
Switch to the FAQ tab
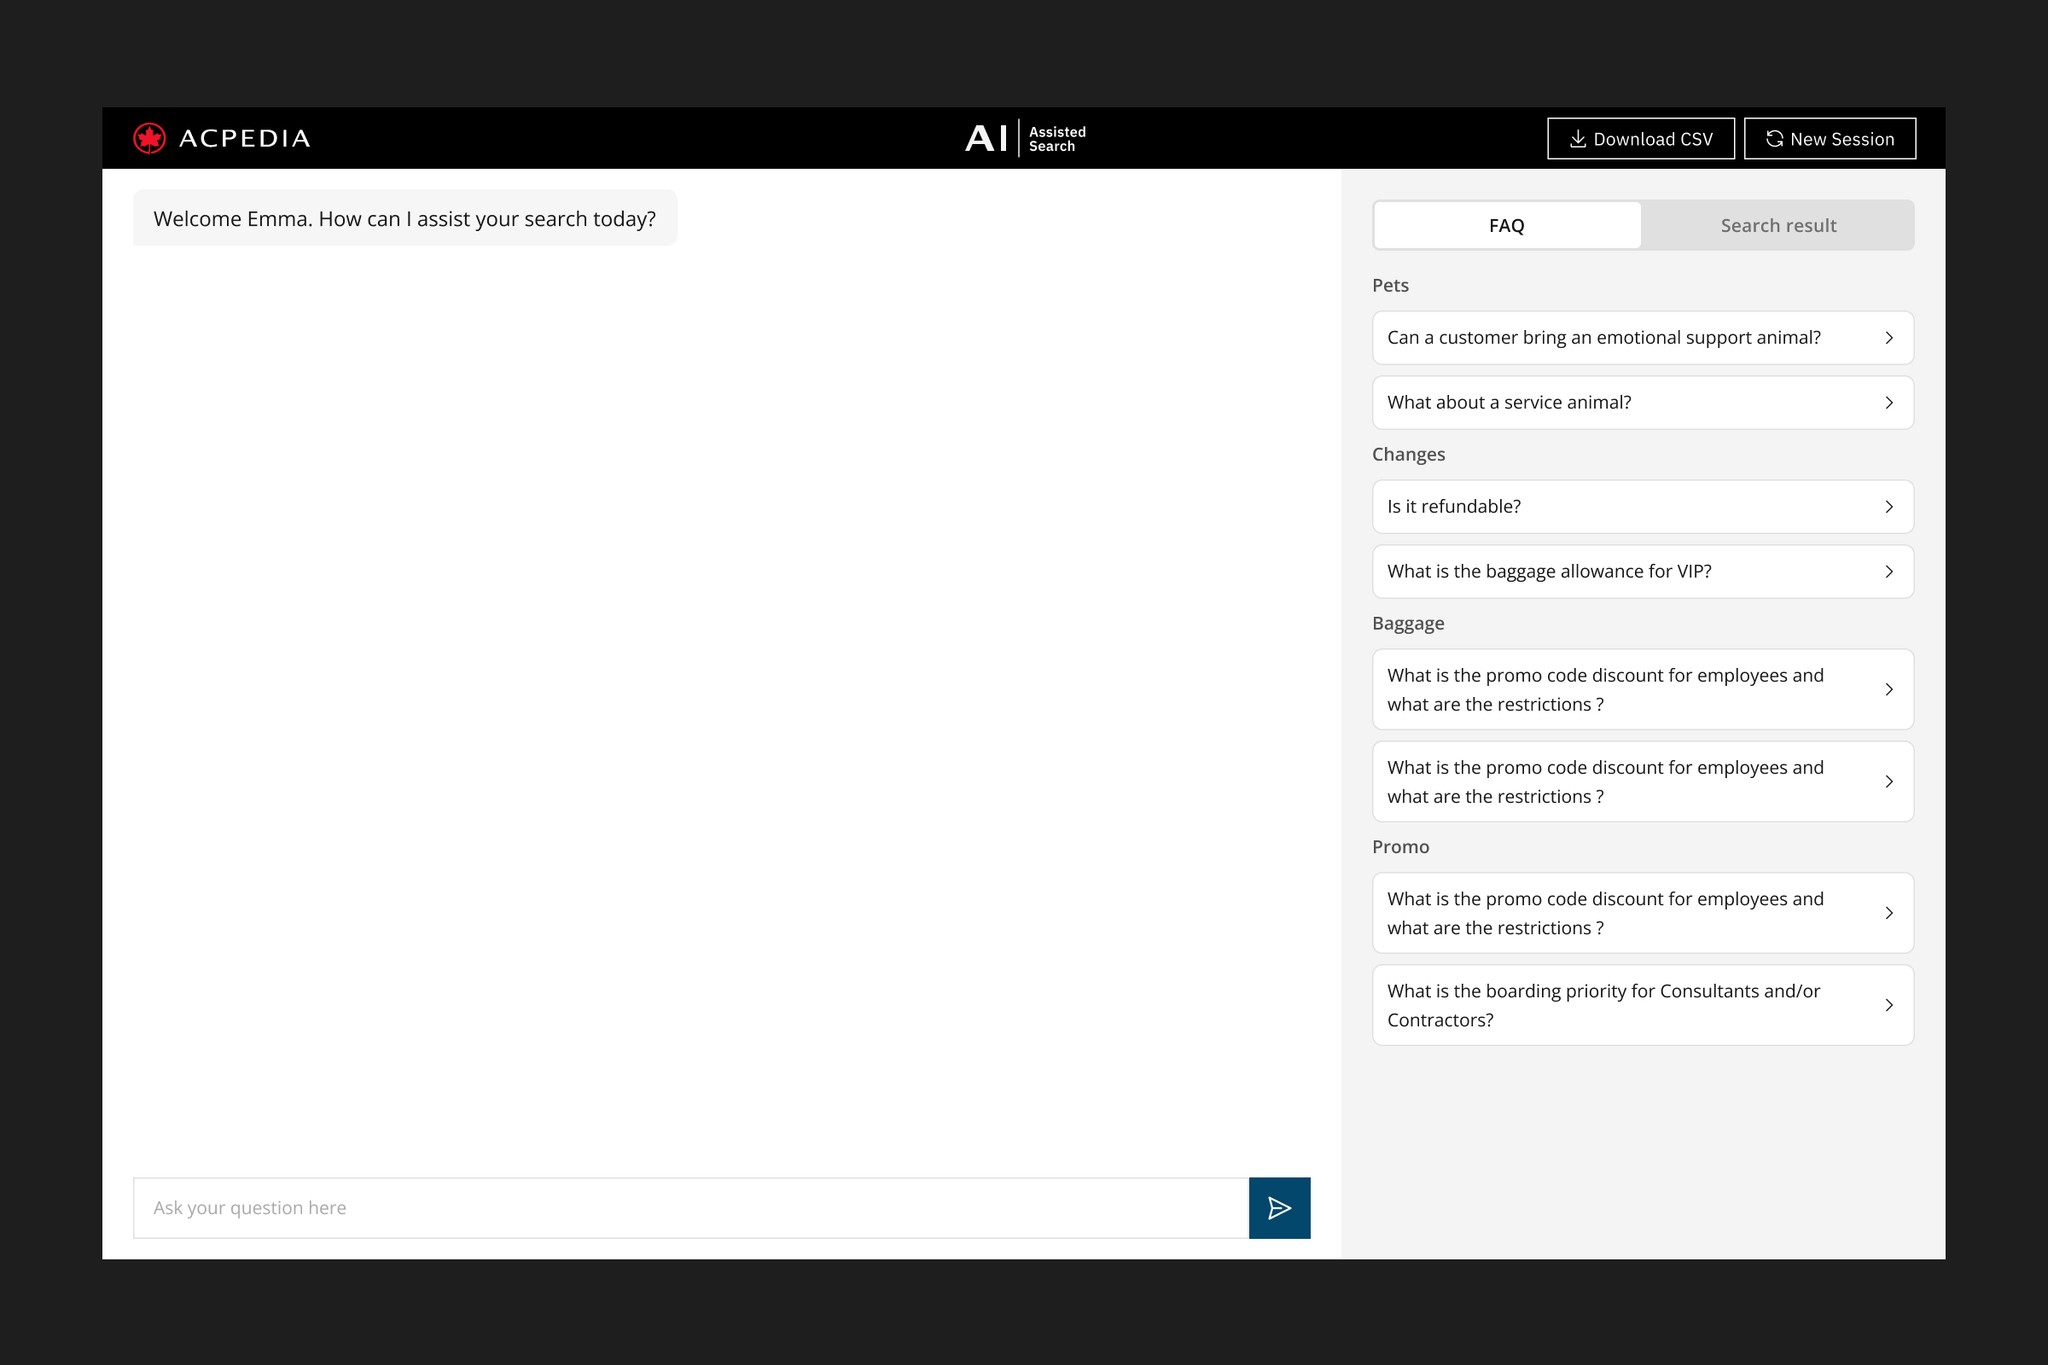1506,226
